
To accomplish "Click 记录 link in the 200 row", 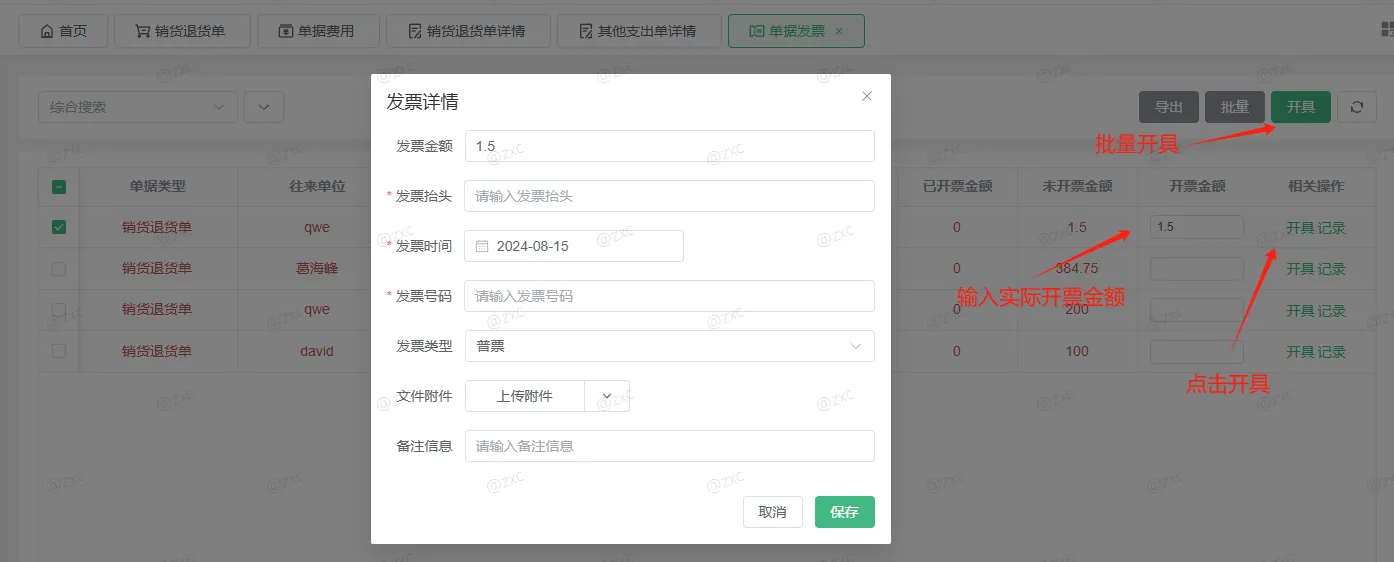I will (x=1332, y=311).
